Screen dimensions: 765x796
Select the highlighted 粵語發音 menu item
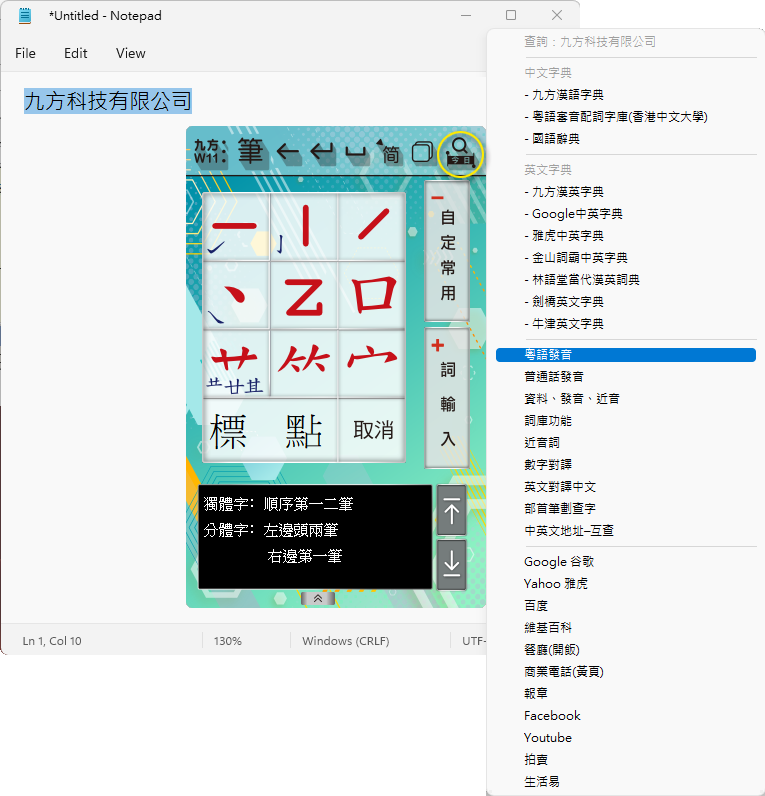point(626,355)
